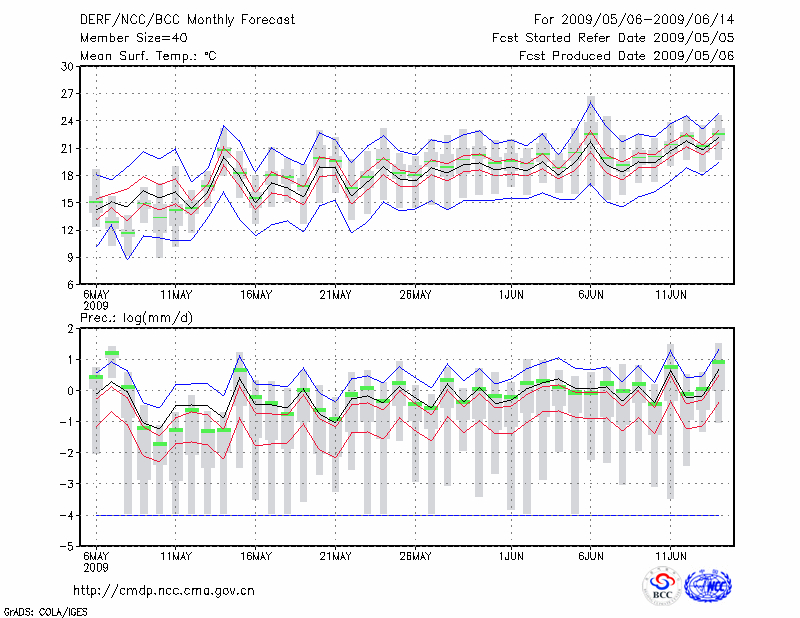Click the blue NCC globe logo
800x618 pixels.
[x=706, y=586]
